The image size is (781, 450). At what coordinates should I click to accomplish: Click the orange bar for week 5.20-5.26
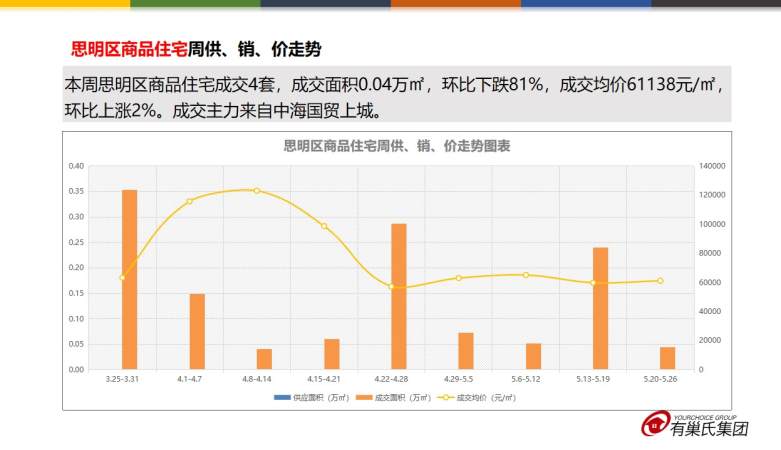click(667, 358)
